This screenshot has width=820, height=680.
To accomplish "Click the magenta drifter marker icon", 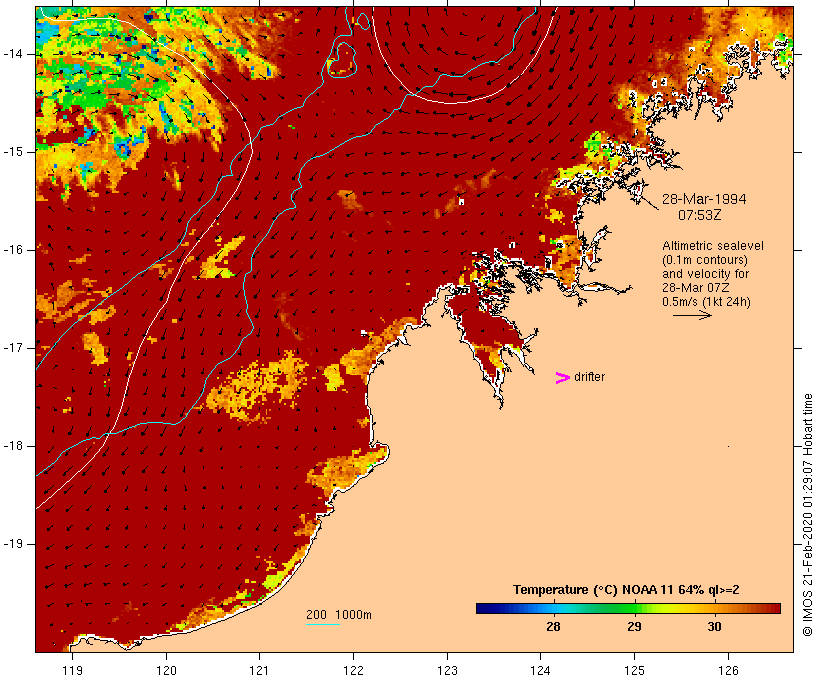I will (563, 378).
